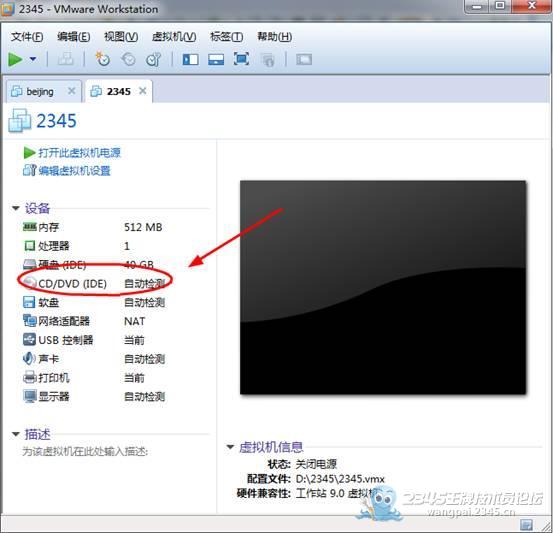Close the 2345 tab

click(142, 91)
